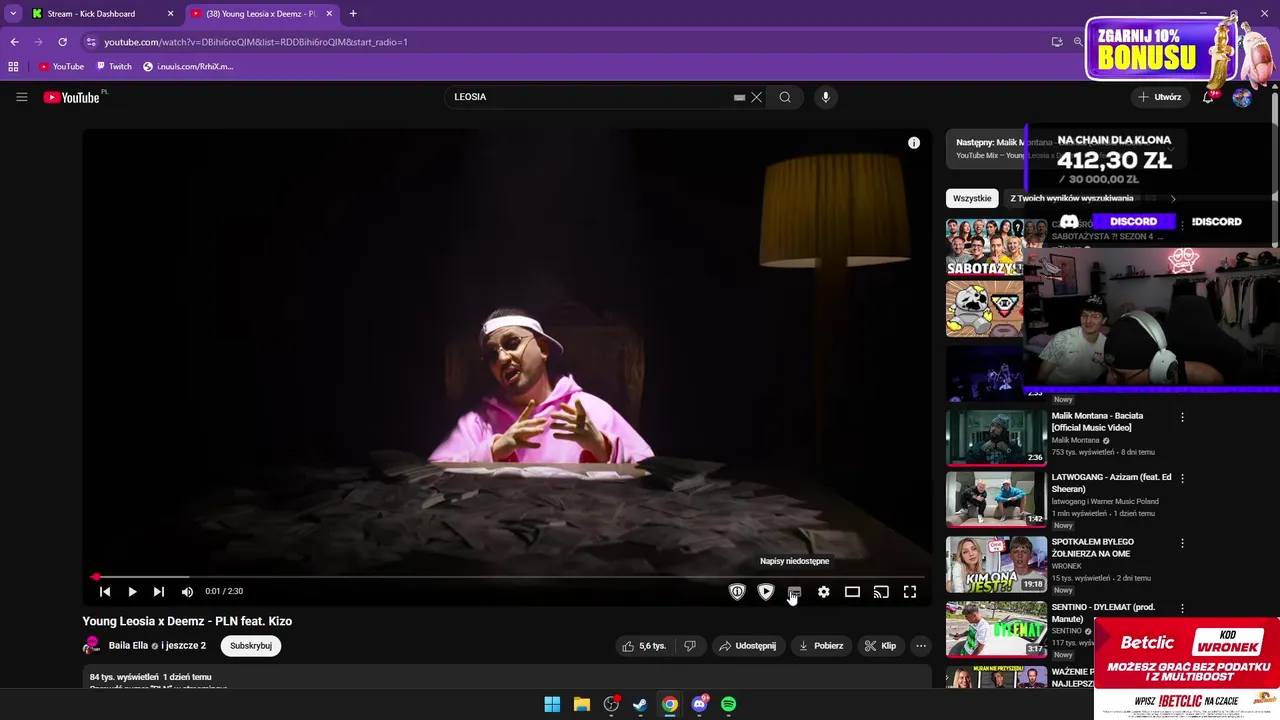Play the video
This screenshot has height=720, width=1280.
point(132,592)
